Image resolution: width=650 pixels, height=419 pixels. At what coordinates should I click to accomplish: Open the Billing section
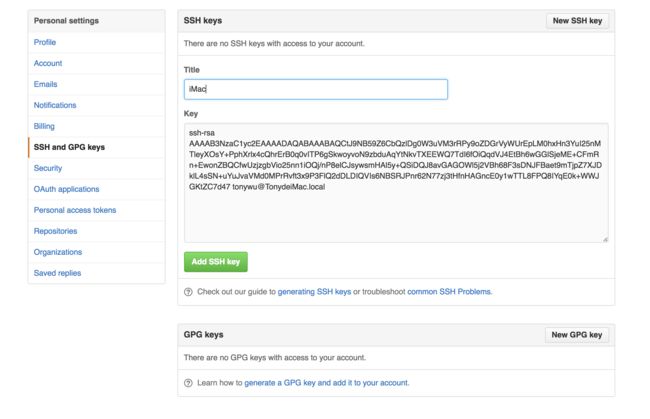(44, 126)
